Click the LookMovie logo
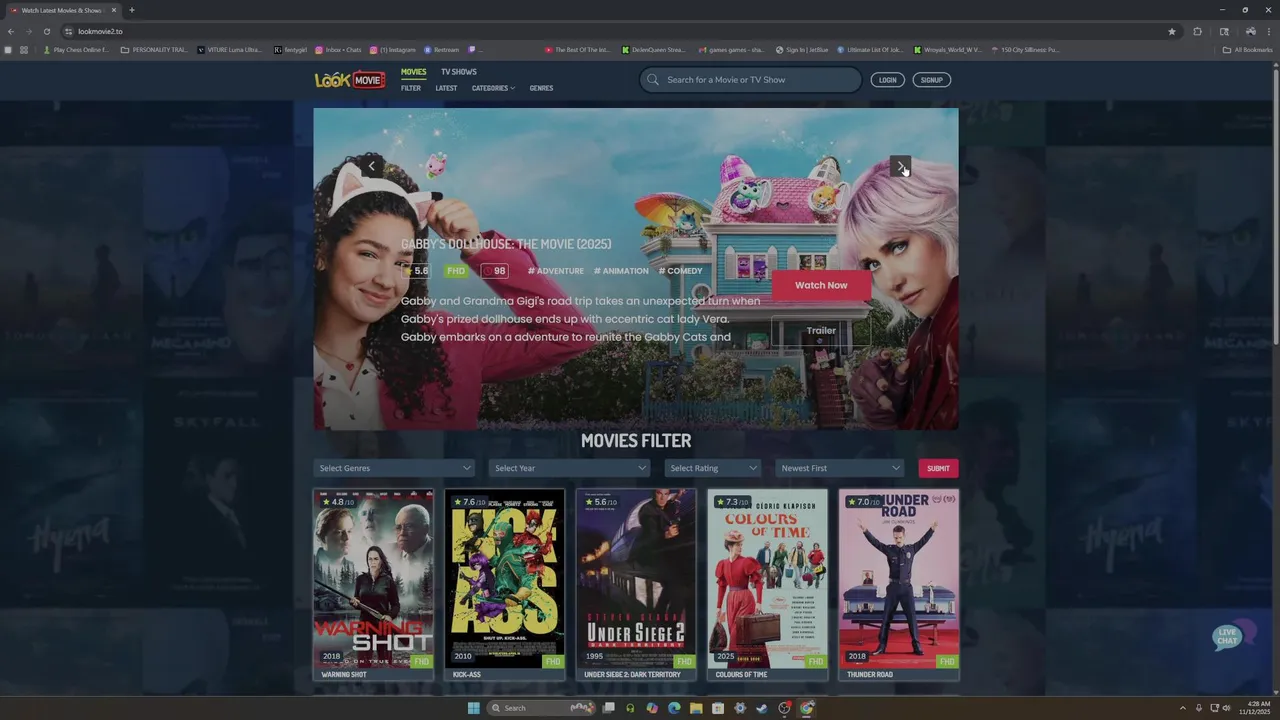The width and height of the screenshot is (1280, 720). pyautogui.click(x=350, y=80)
